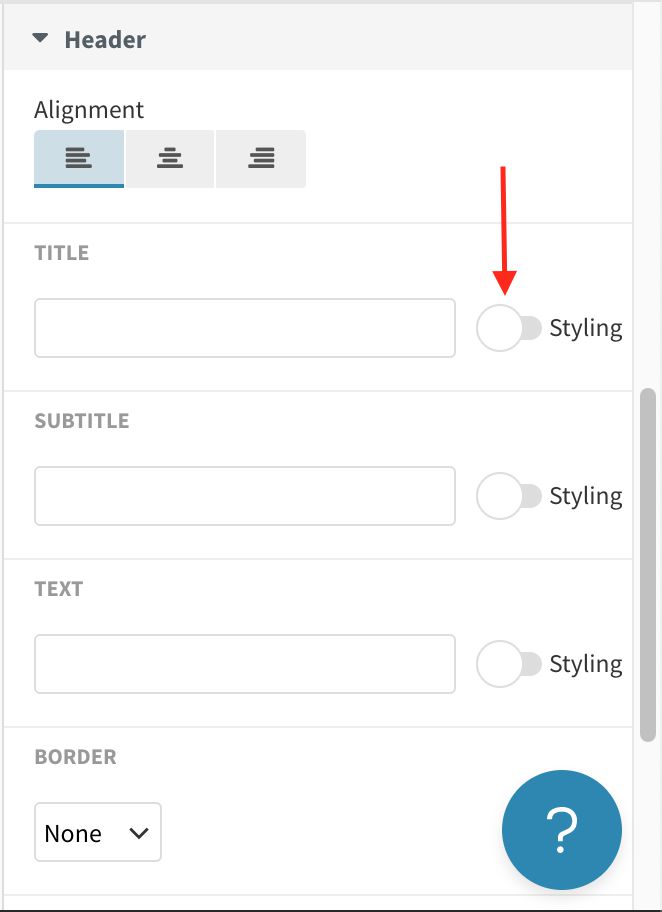Focus the Title input field

[x=245, y=328]
